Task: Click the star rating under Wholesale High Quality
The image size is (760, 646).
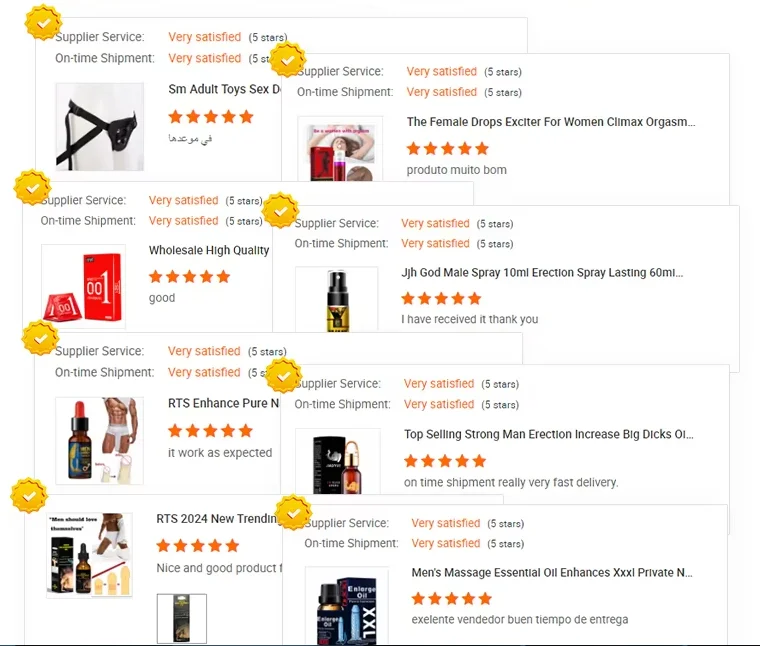Action: click(x=190, y=277)
